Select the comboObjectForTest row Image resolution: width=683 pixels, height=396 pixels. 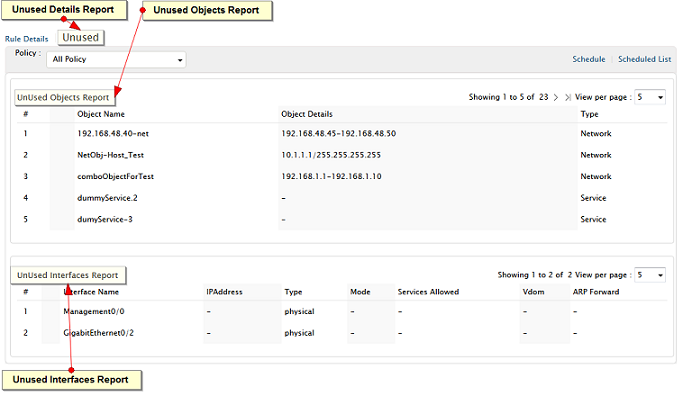tap(342, 176)
